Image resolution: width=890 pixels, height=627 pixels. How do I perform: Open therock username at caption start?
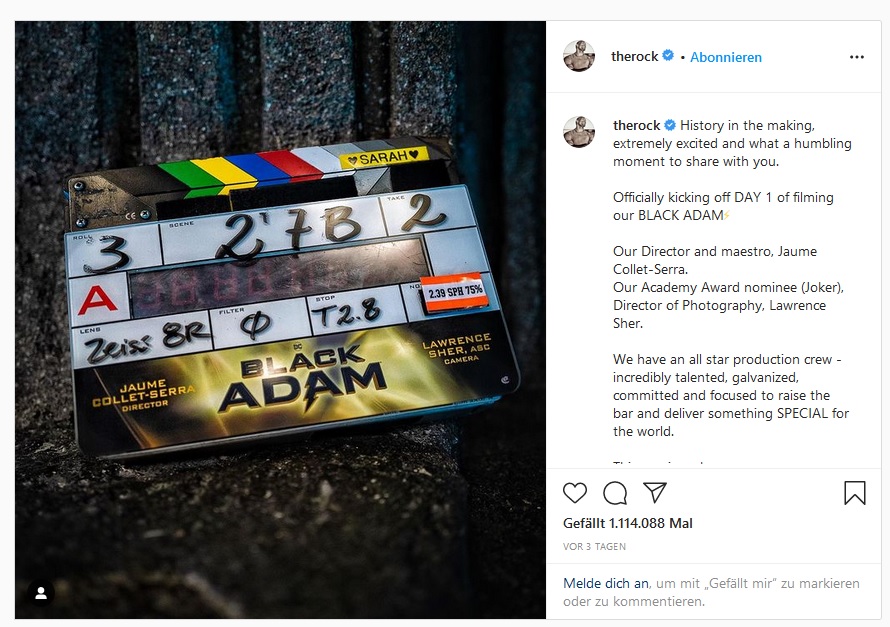[636, 125]
